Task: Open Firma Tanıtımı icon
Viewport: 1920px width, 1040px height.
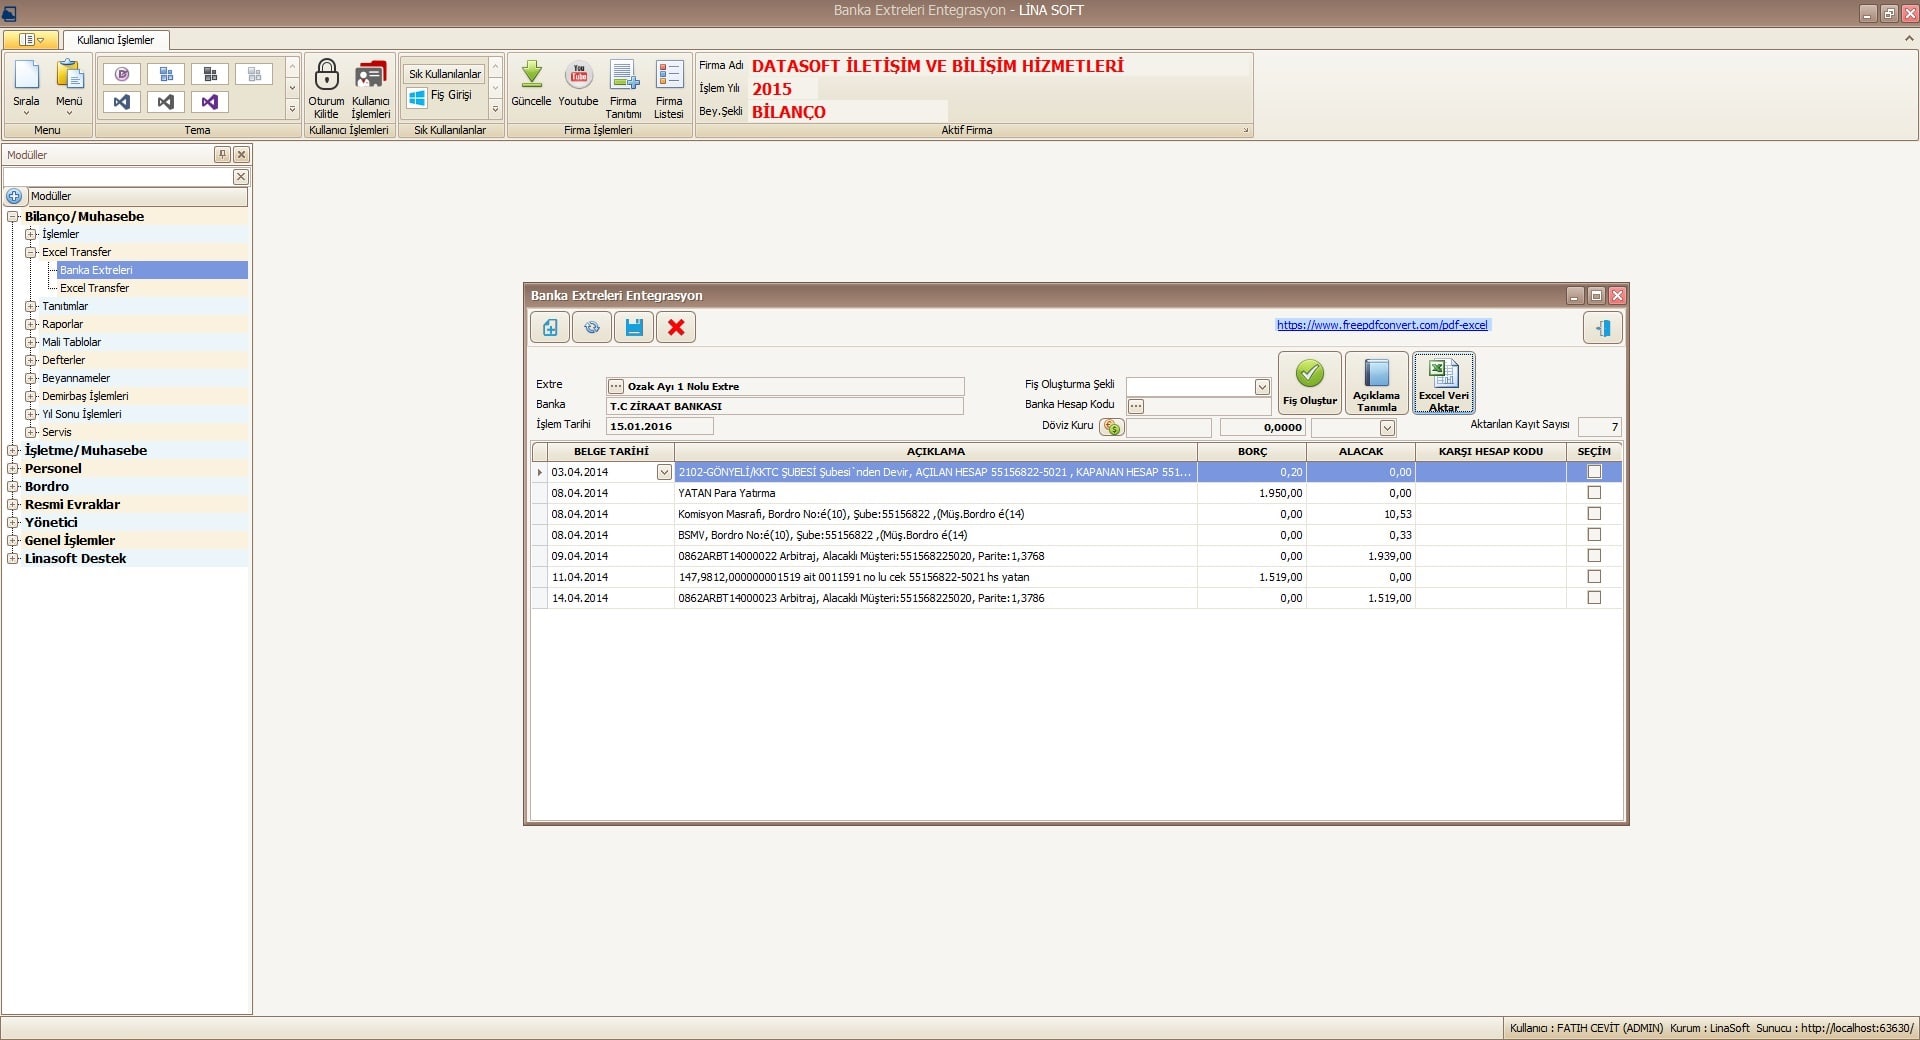Action: pos(624,76)
